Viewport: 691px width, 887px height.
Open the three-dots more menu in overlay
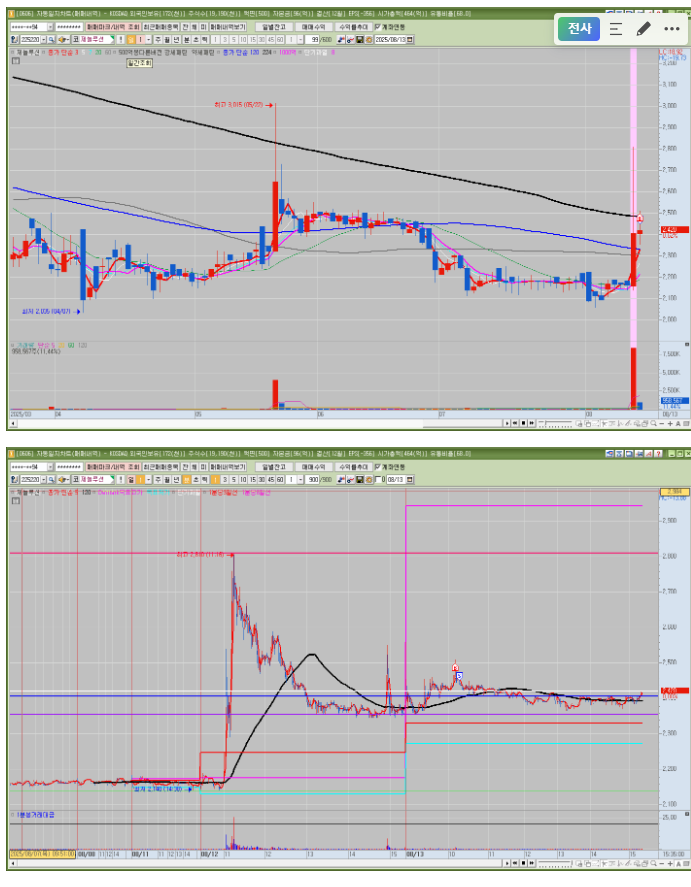pos(672,29)
